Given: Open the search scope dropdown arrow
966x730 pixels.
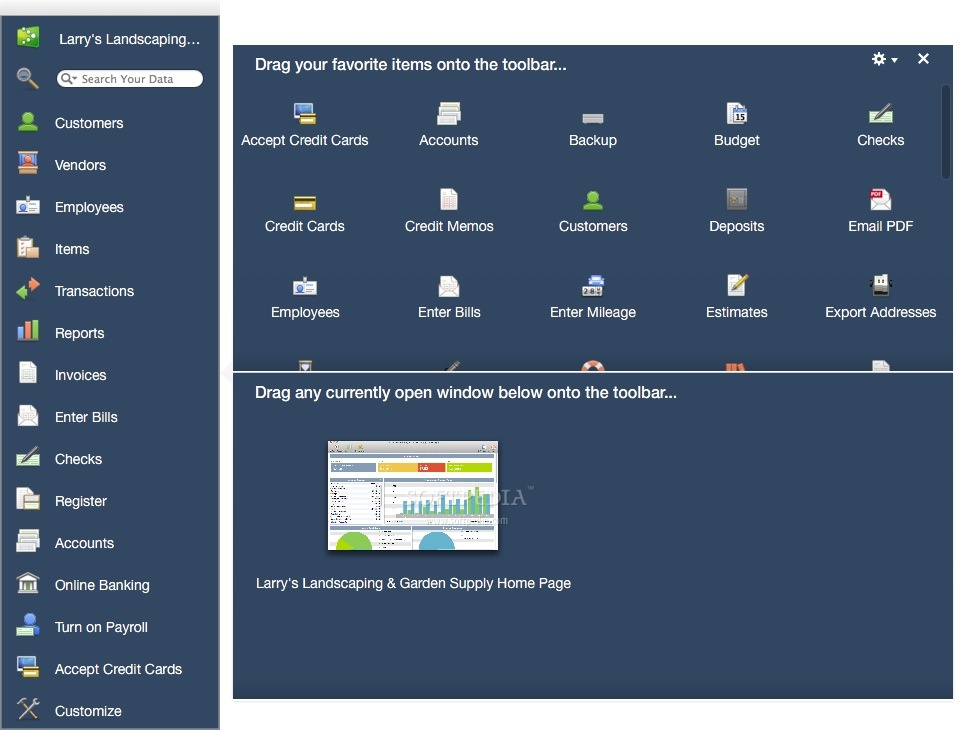Looking at the screenshot, I should (78, 78).
